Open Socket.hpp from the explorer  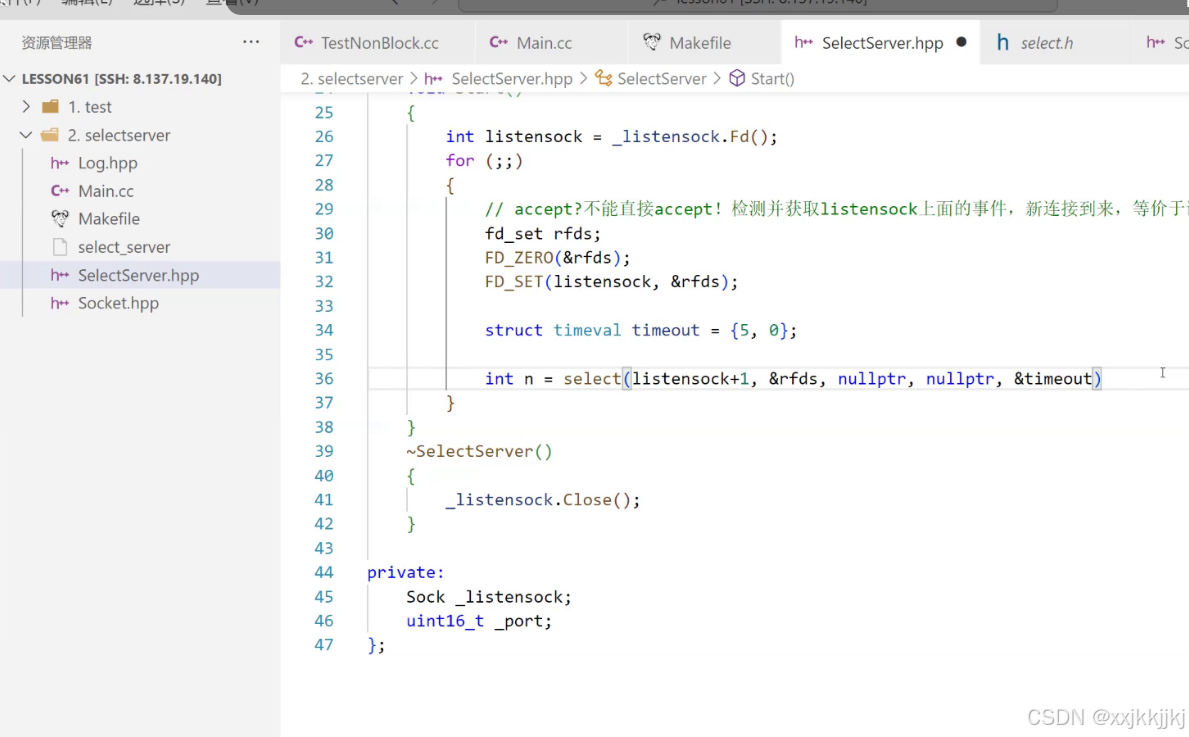tap(118, 303)
